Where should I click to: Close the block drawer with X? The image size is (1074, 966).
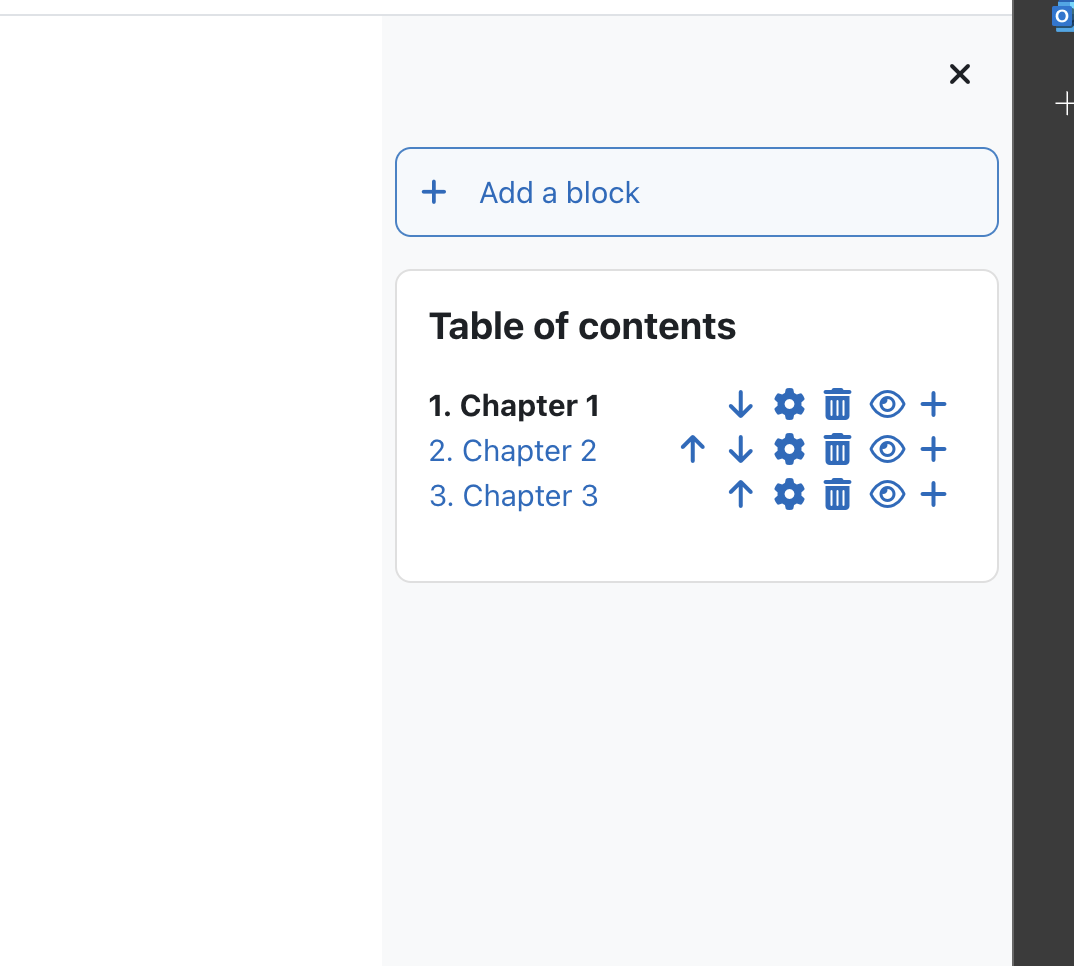point(960,74)
